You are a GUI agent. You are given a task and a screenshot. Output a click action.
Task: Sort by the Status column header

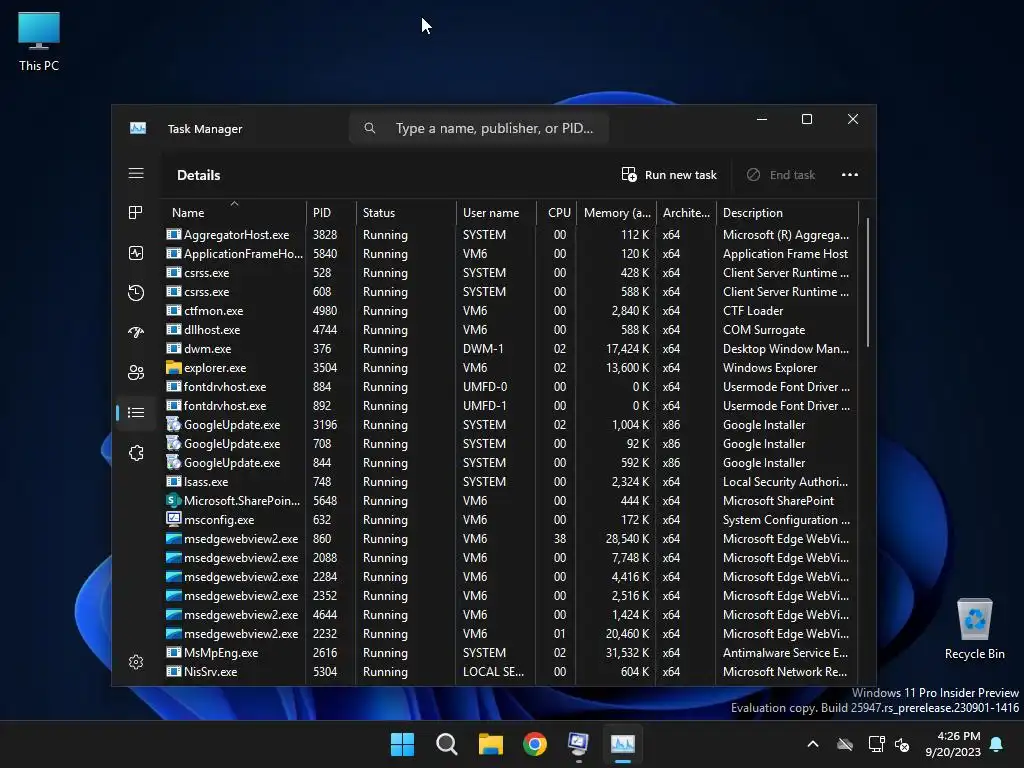tap(406, 212)
